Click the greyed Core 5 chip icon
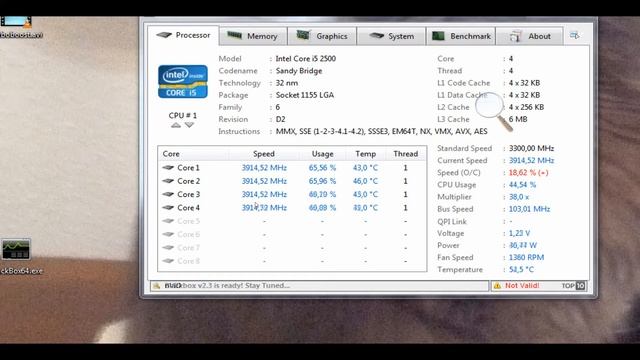The width and height of the screenshot is (640, 360). click(168, 221)
